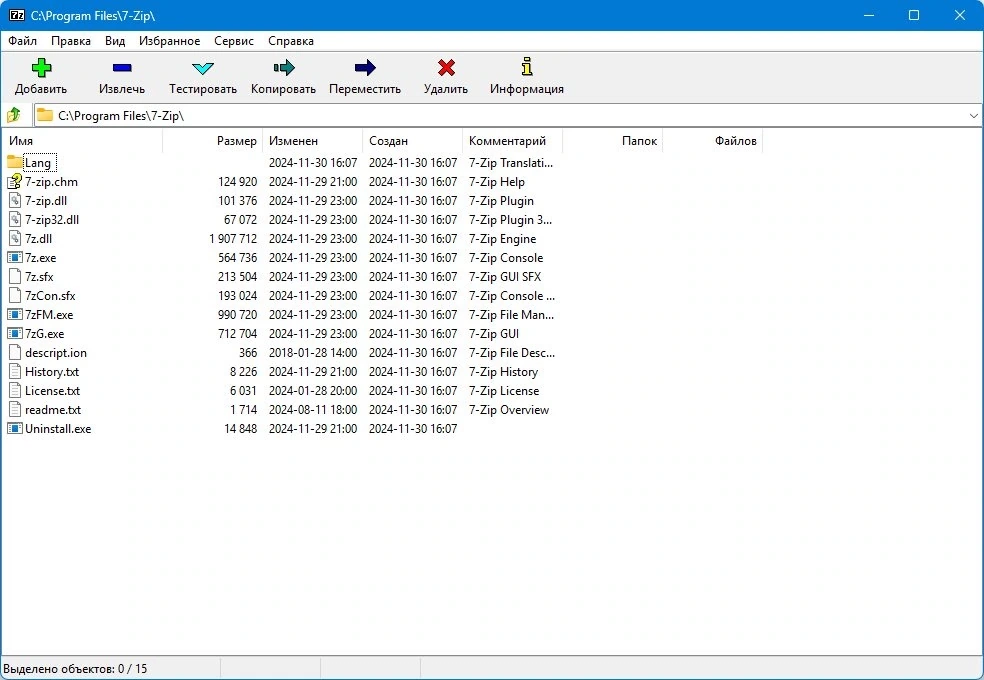Open the Сервис menu
The width and height of the screenshot is (984, 680).
[233, 41]
